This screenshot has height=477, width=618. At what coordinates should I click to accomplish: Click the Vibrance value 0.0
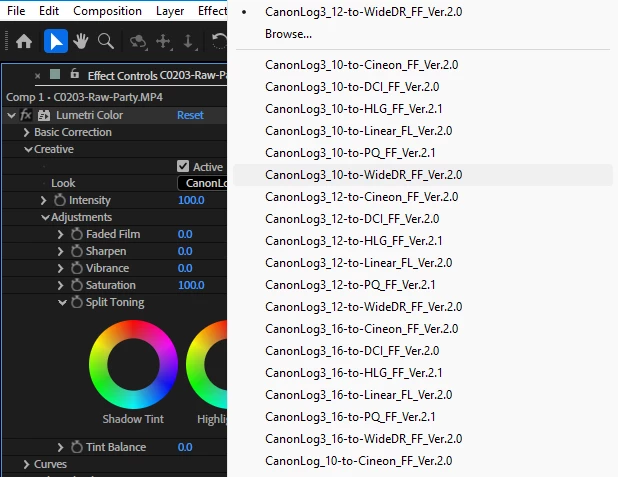pos(185,268)
